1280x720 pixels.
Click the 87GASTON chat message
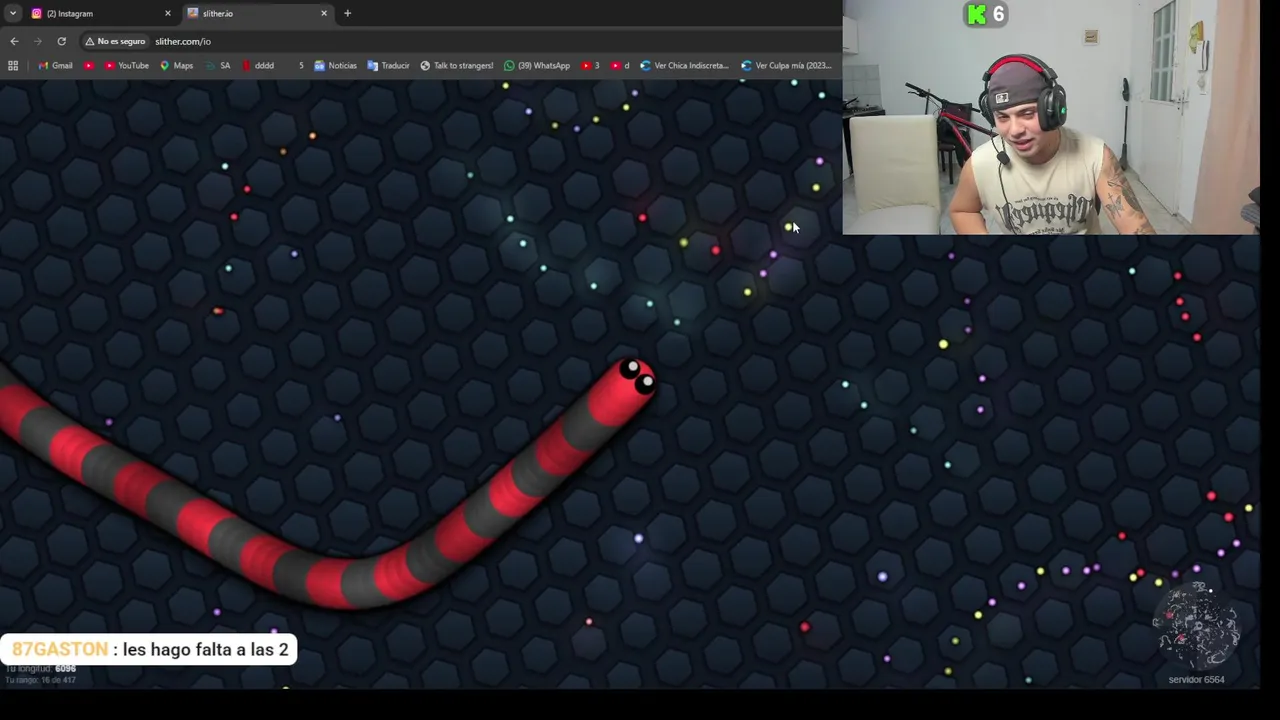149,650
